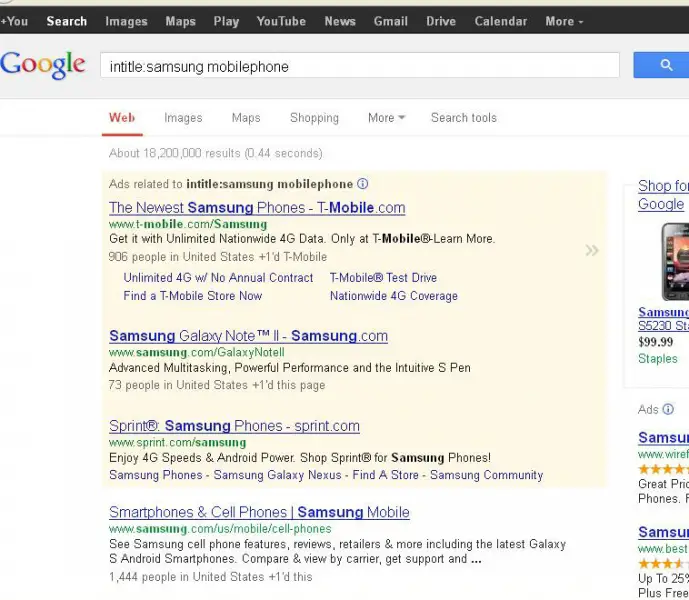The height and width of the screenshot is (600, 689).
Task: Expand the More dropdown in black top bar
Action: [564, 21]
